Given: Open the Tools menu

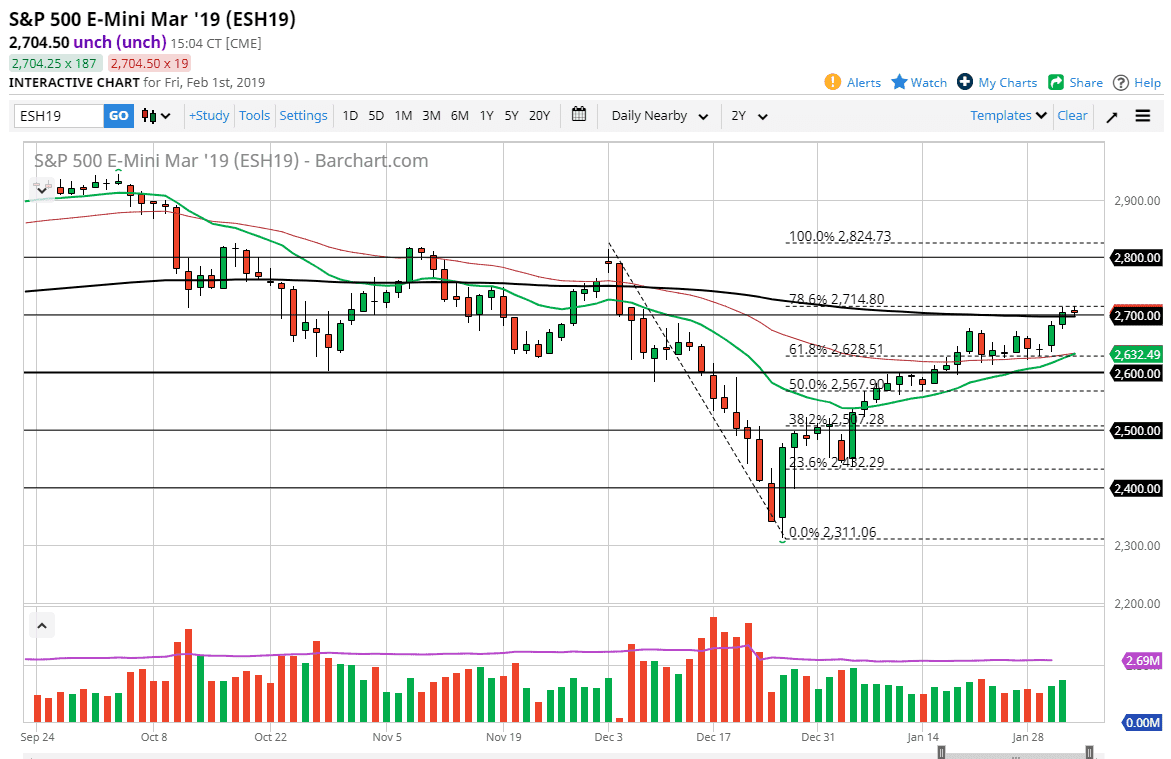Looking at the screenshot, I should (254, 115).
